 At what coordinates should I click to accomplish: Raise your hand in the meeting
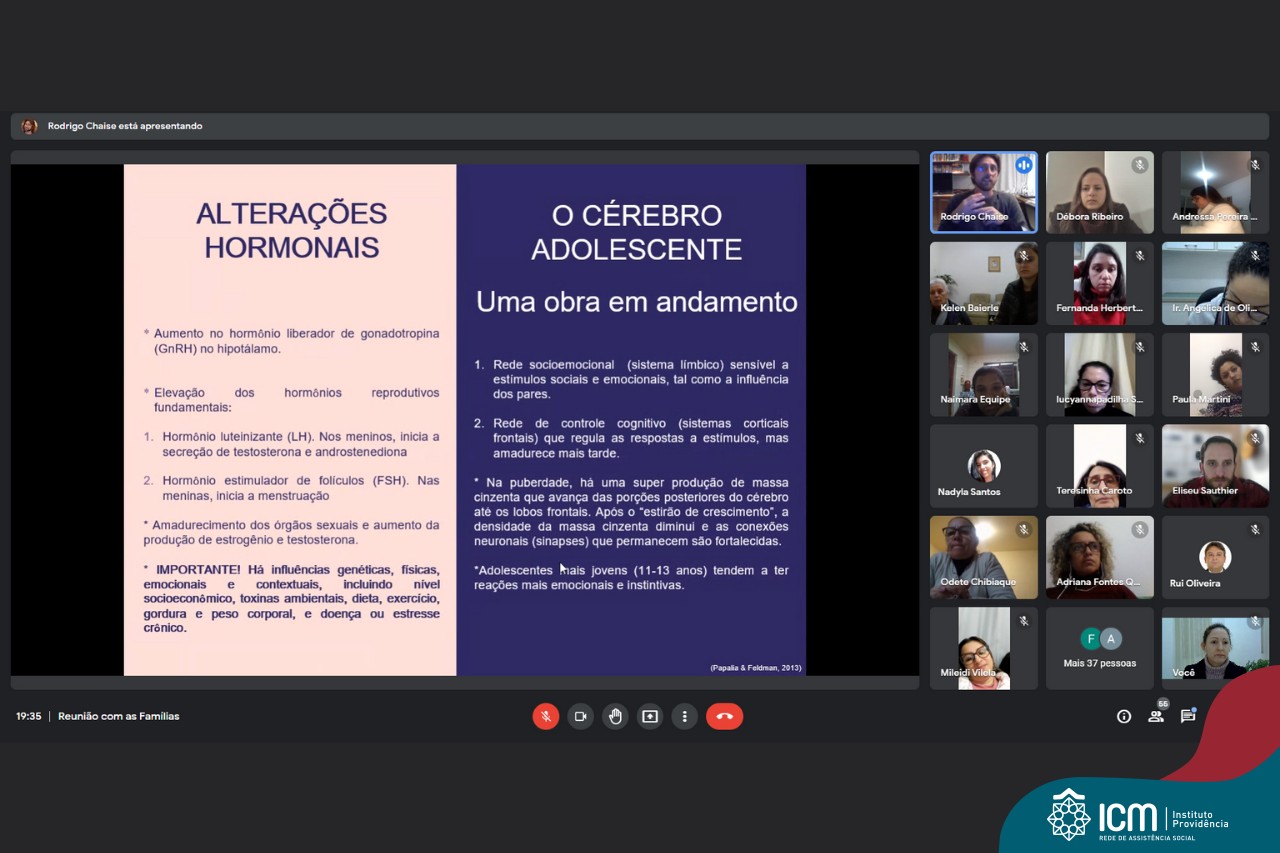615,716
